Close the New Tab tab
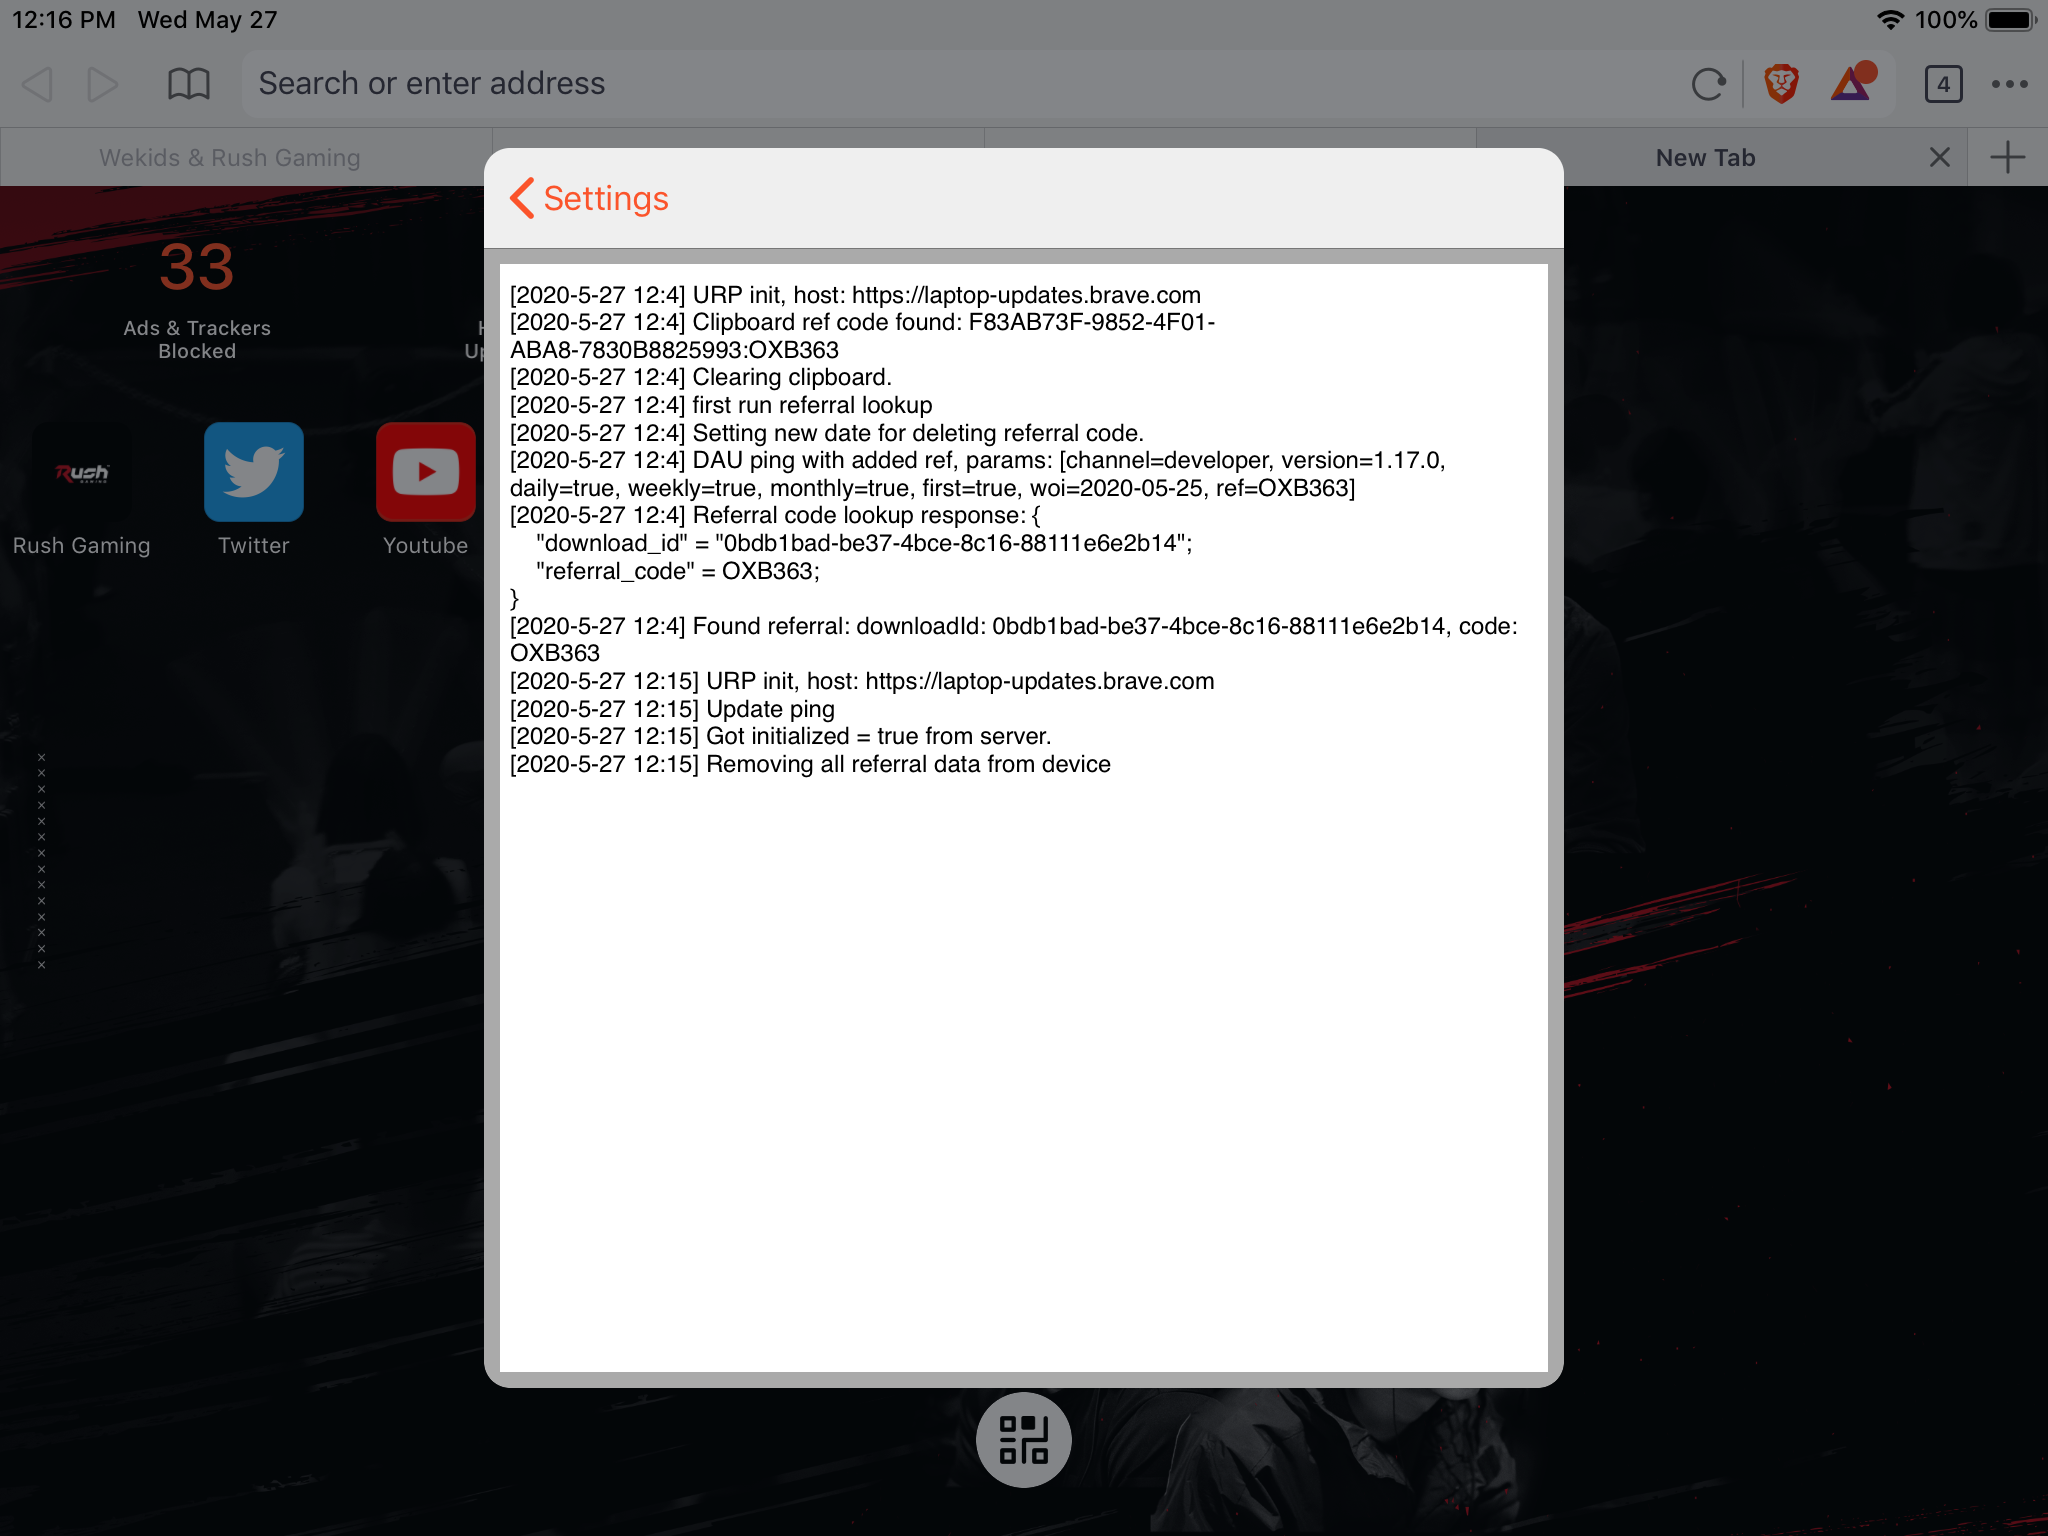The height and width of the screenshot is (1536, 2048). (x=1939, y=158)
